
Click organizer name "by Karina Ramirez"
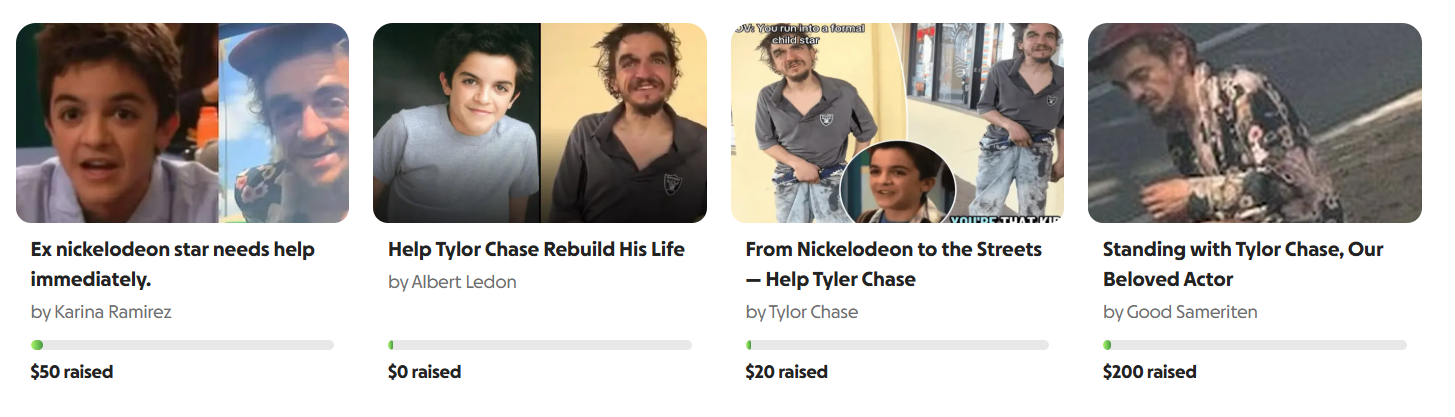click(101, 312)
